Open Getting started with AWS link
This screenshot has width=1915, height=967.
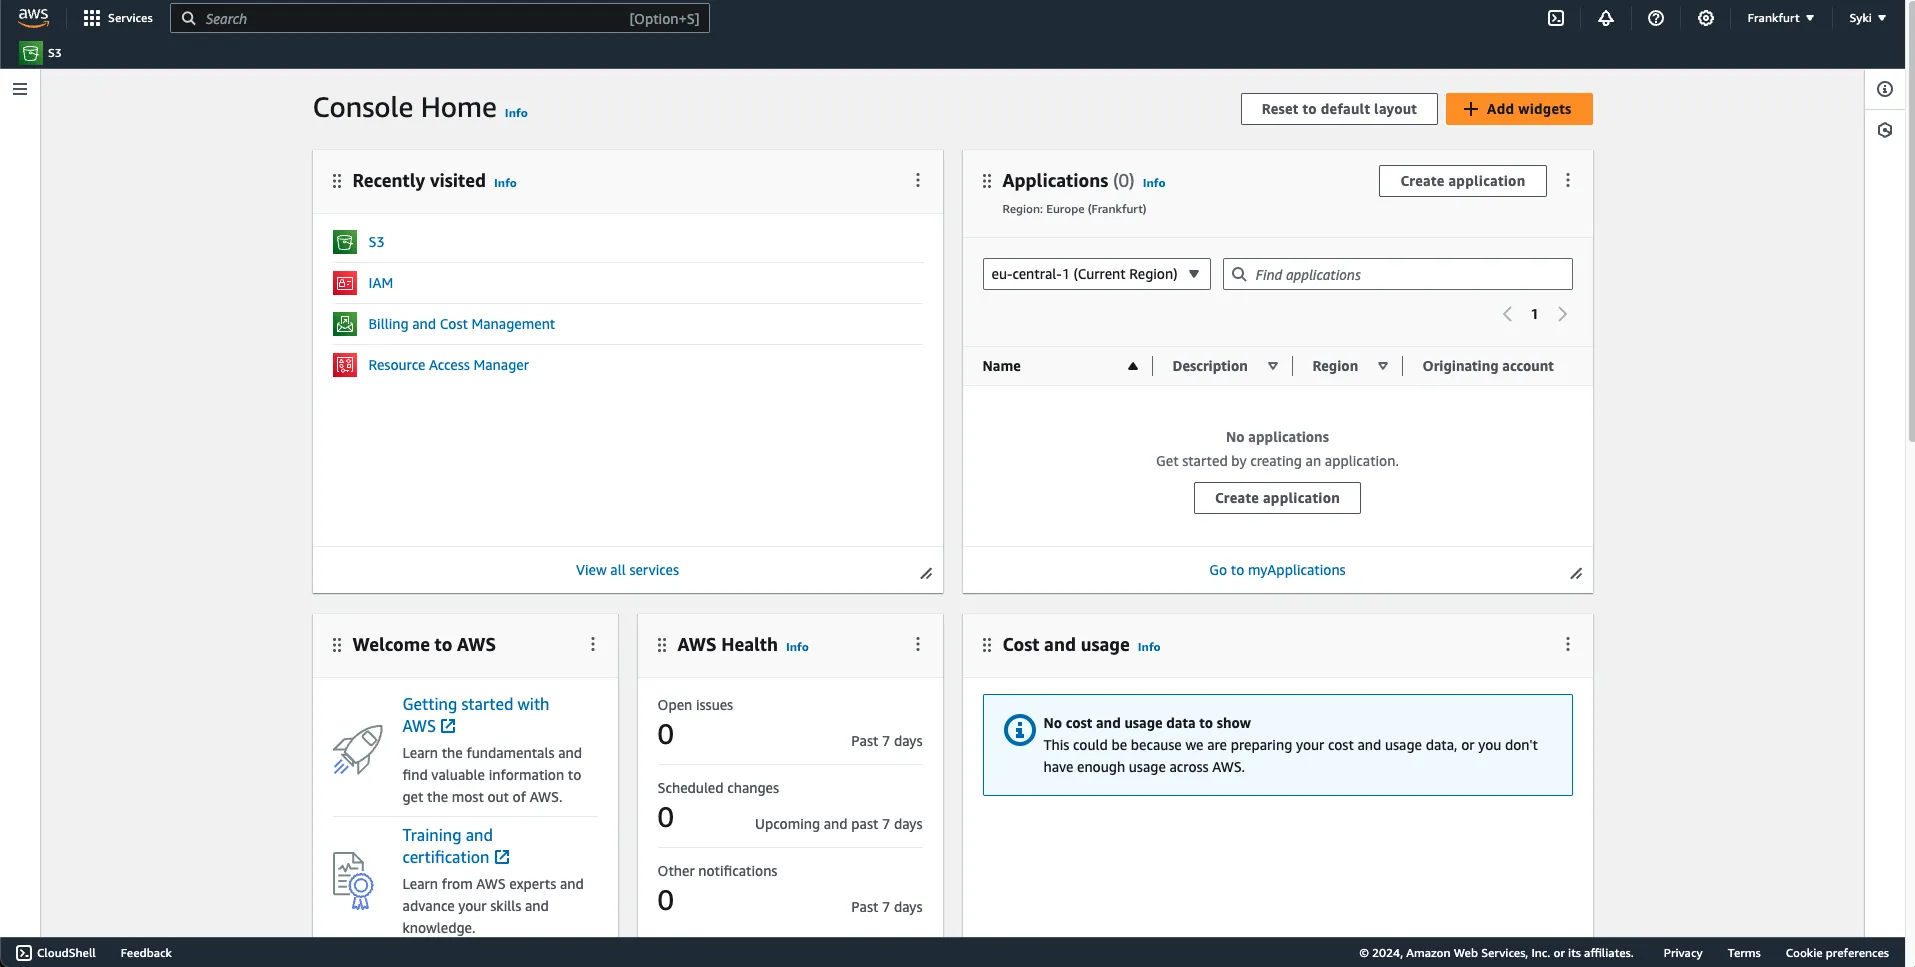[x=476, y=715]
